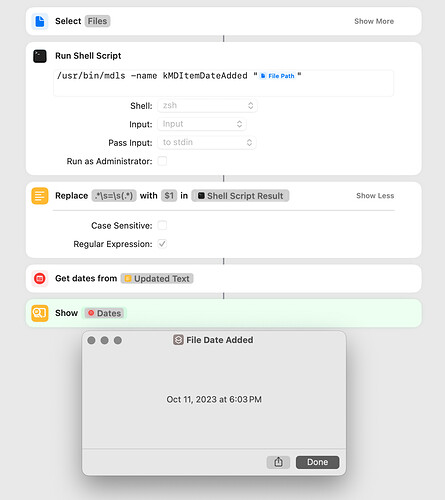Click the blue Select Files action icon
445x500 pixels.
(40, 21)
